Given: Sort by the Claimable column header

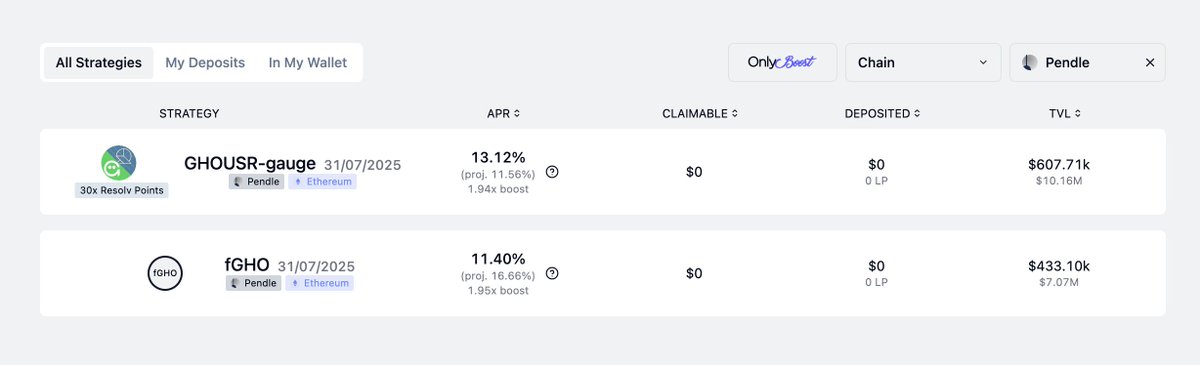Looking at the screenshot, I should pos(700,114).
